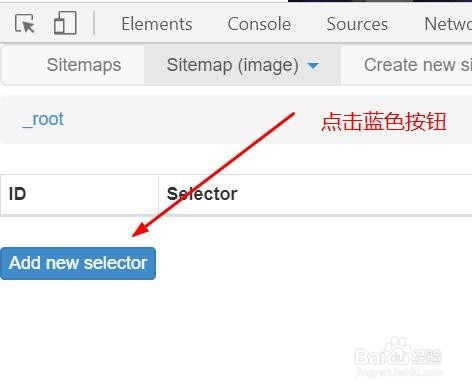The width and height of the screenshot is (472, 390).
Task: Click the red arrowhead above the button
Action: coord(140,229)
